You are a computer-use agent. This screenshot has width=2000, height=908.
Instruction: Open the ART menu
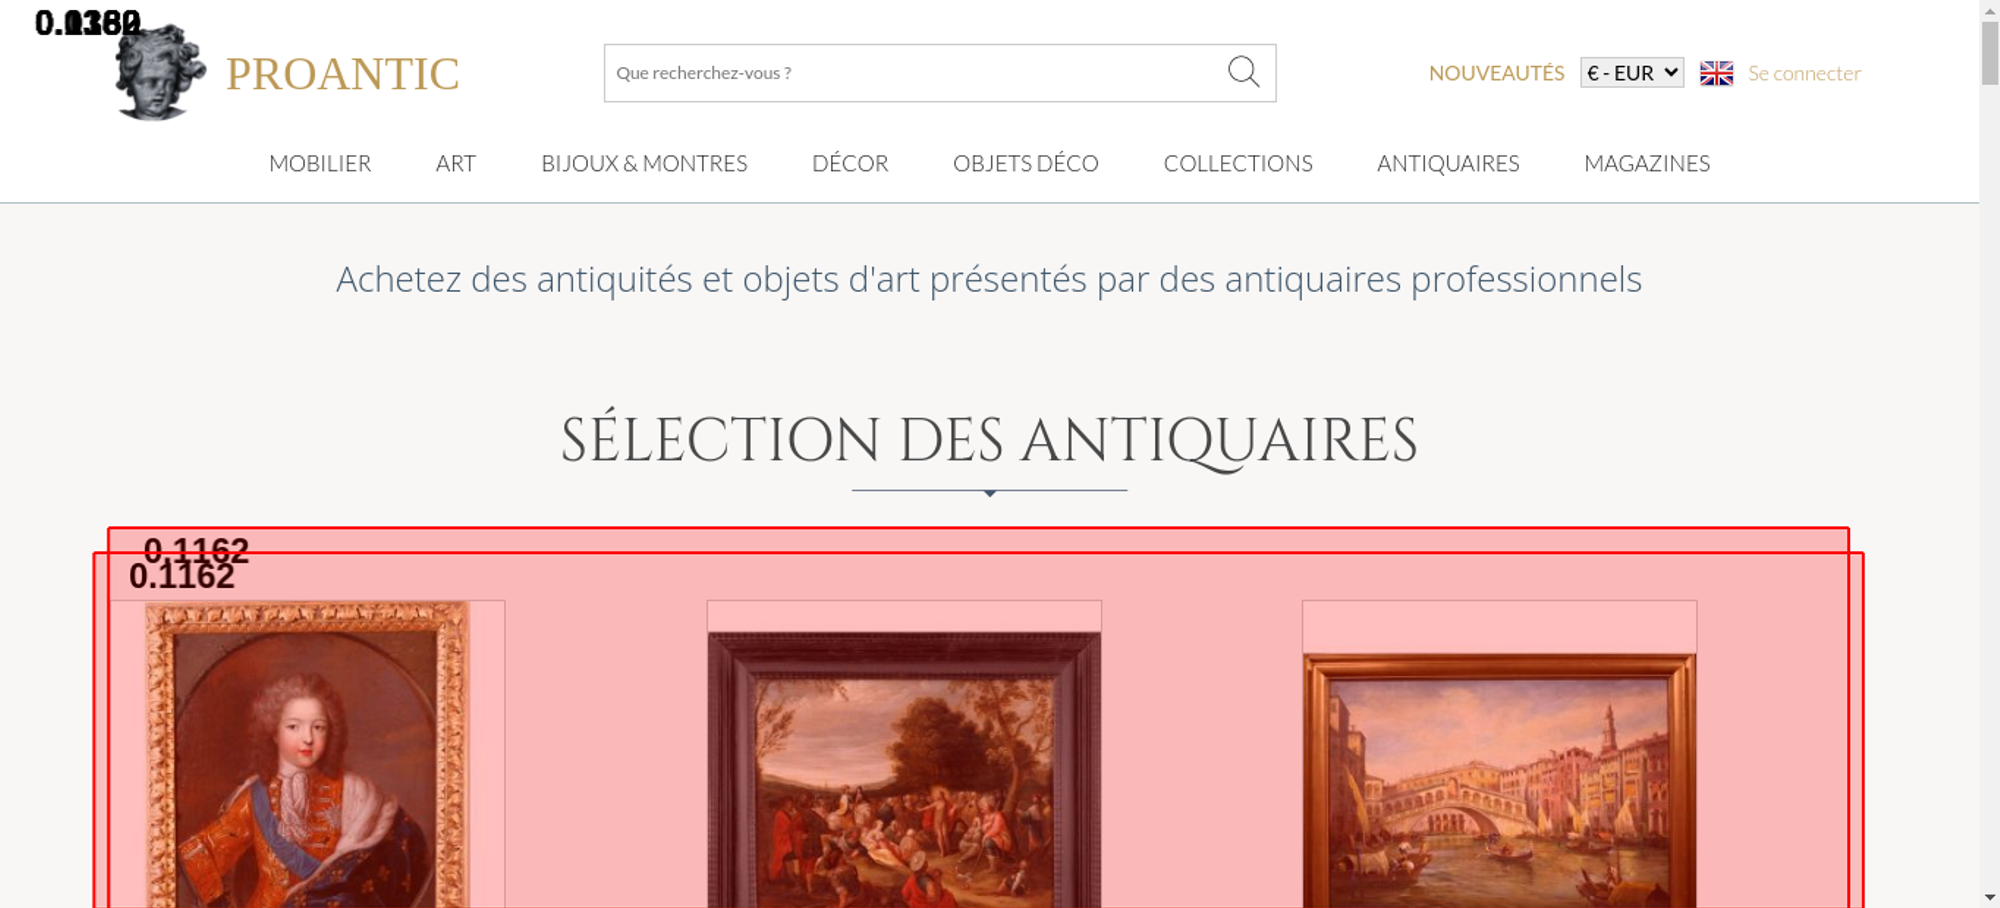[456, 163]
